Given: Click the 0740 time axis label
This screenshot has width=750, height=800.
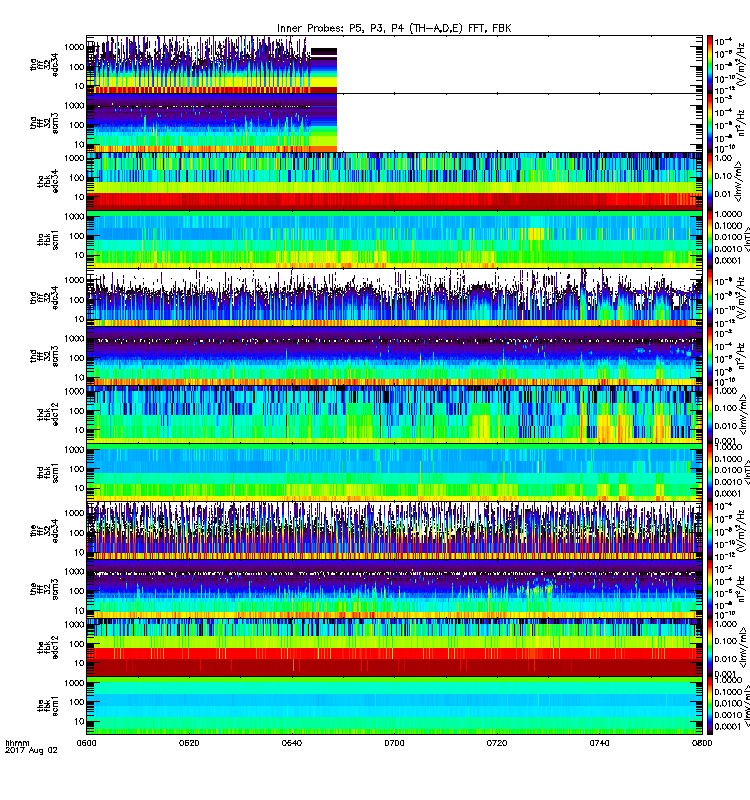Looking at the screenshot, I should tap(599, 743).
